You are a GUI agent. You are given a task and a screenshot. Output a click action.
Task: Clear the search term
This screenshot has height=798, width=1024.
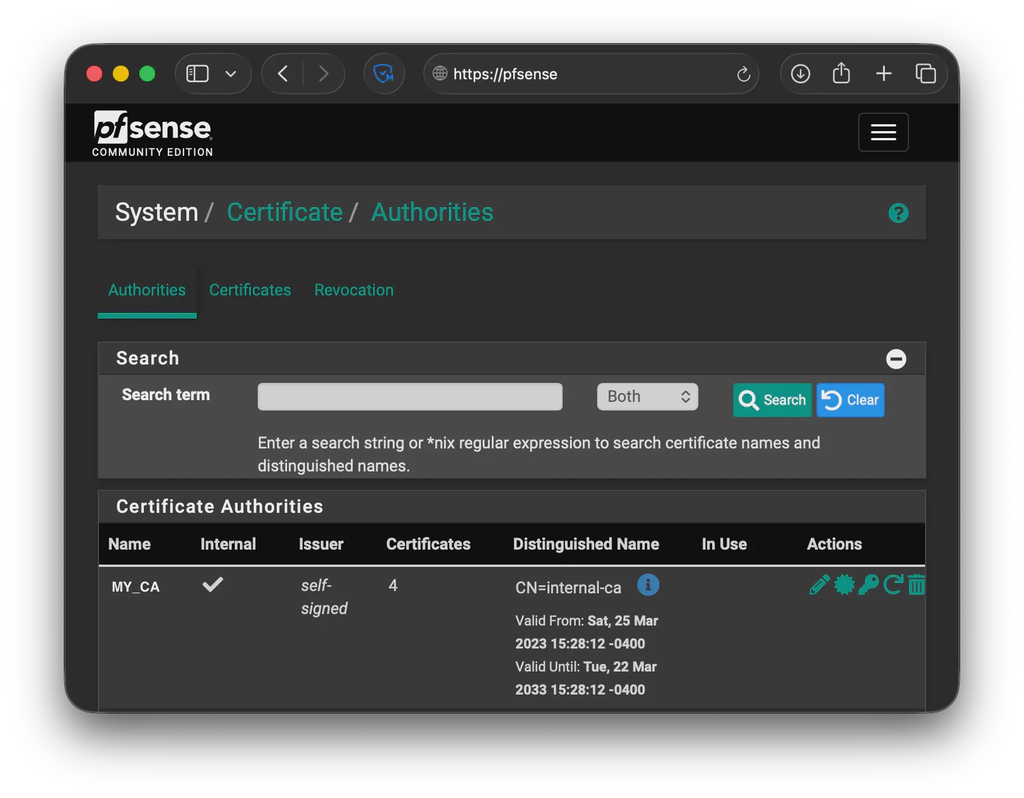coord(850,400)
